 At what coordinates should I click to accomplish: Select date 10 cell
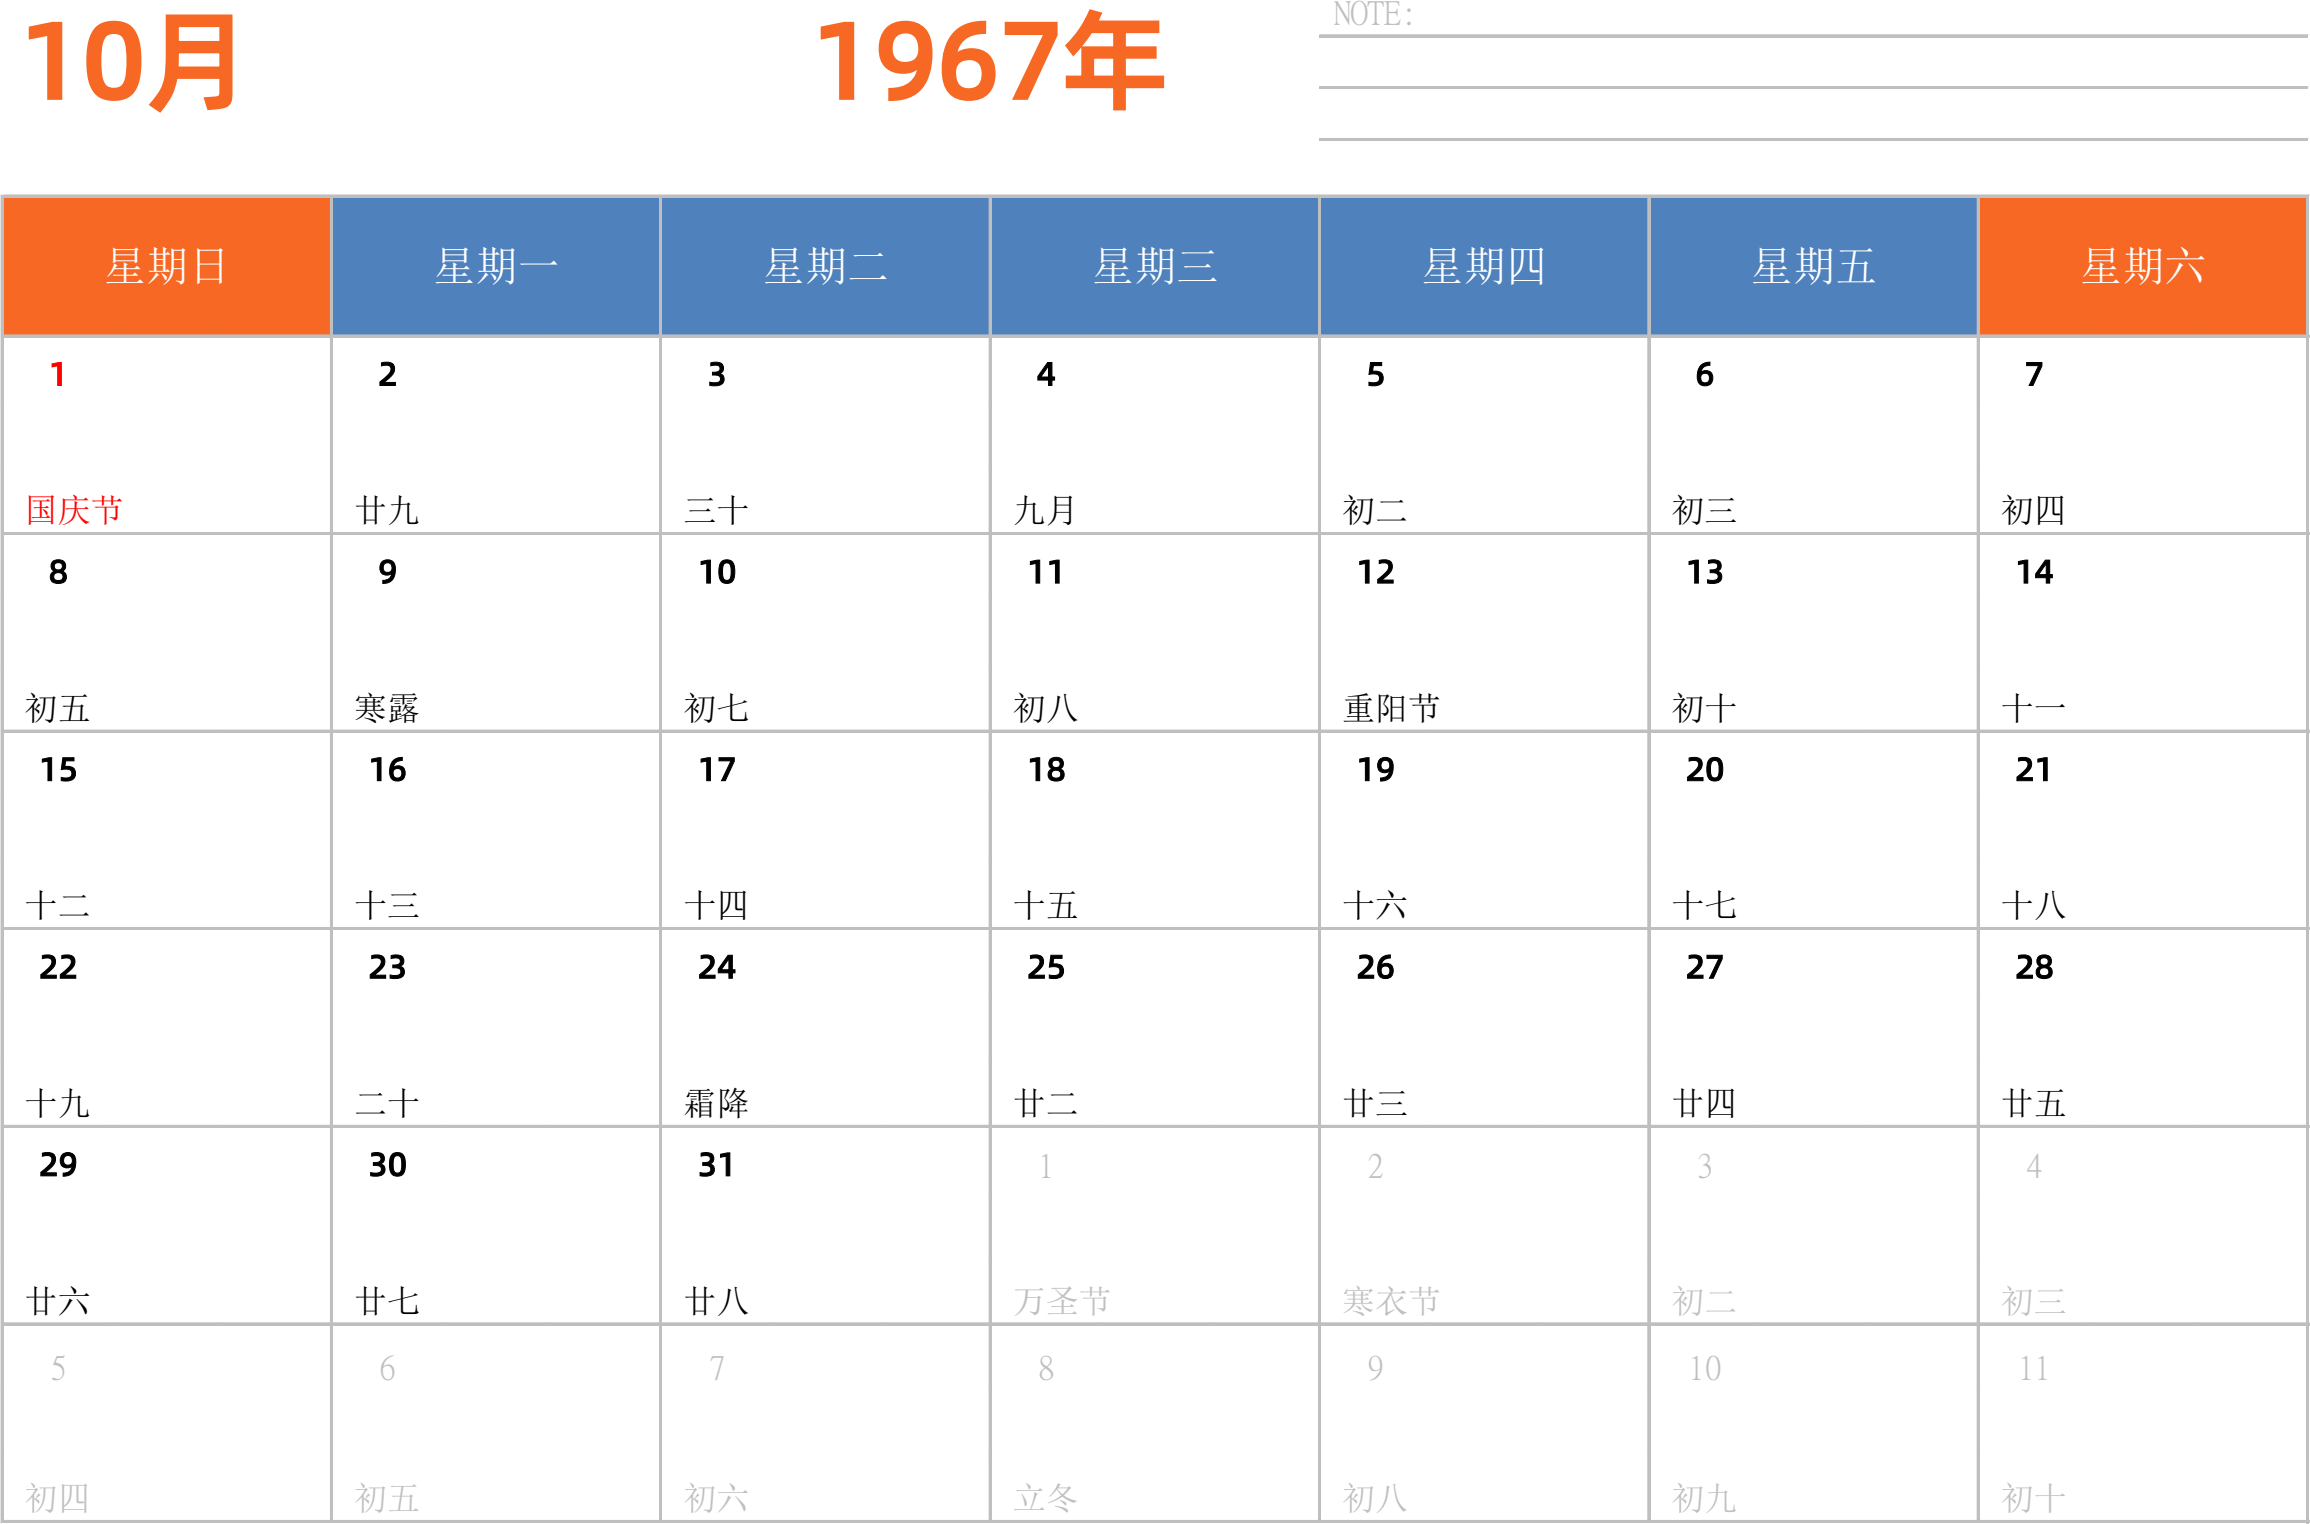(x=825, y=632)
